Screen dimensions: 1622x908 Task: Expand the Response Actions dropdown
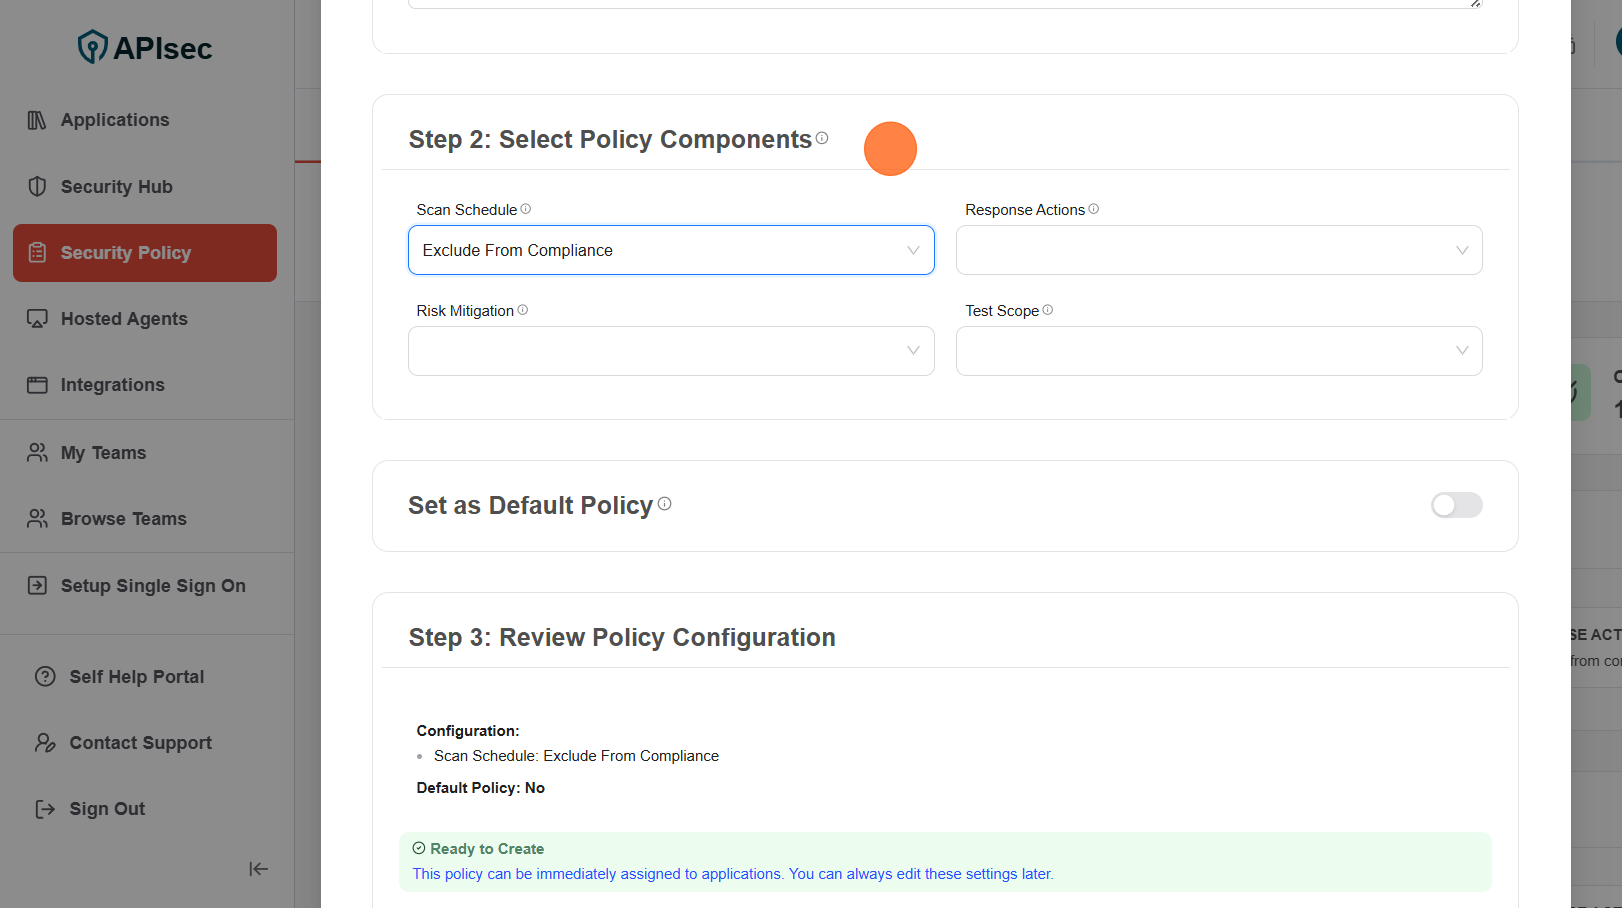click(1218, 250)
